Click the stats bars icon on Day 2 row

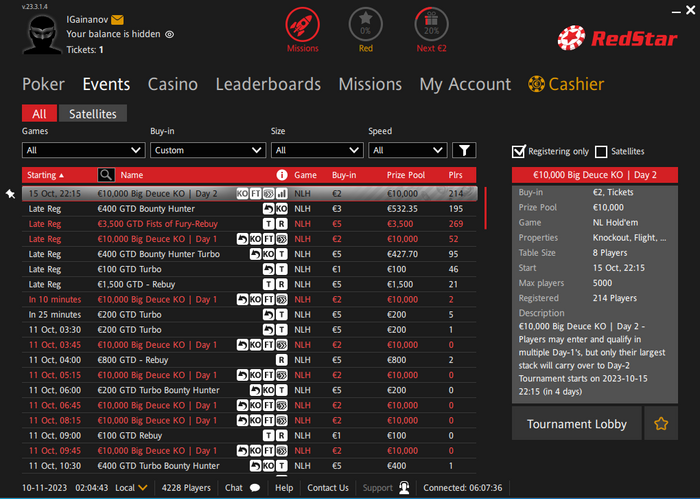[x=282, y=194]
